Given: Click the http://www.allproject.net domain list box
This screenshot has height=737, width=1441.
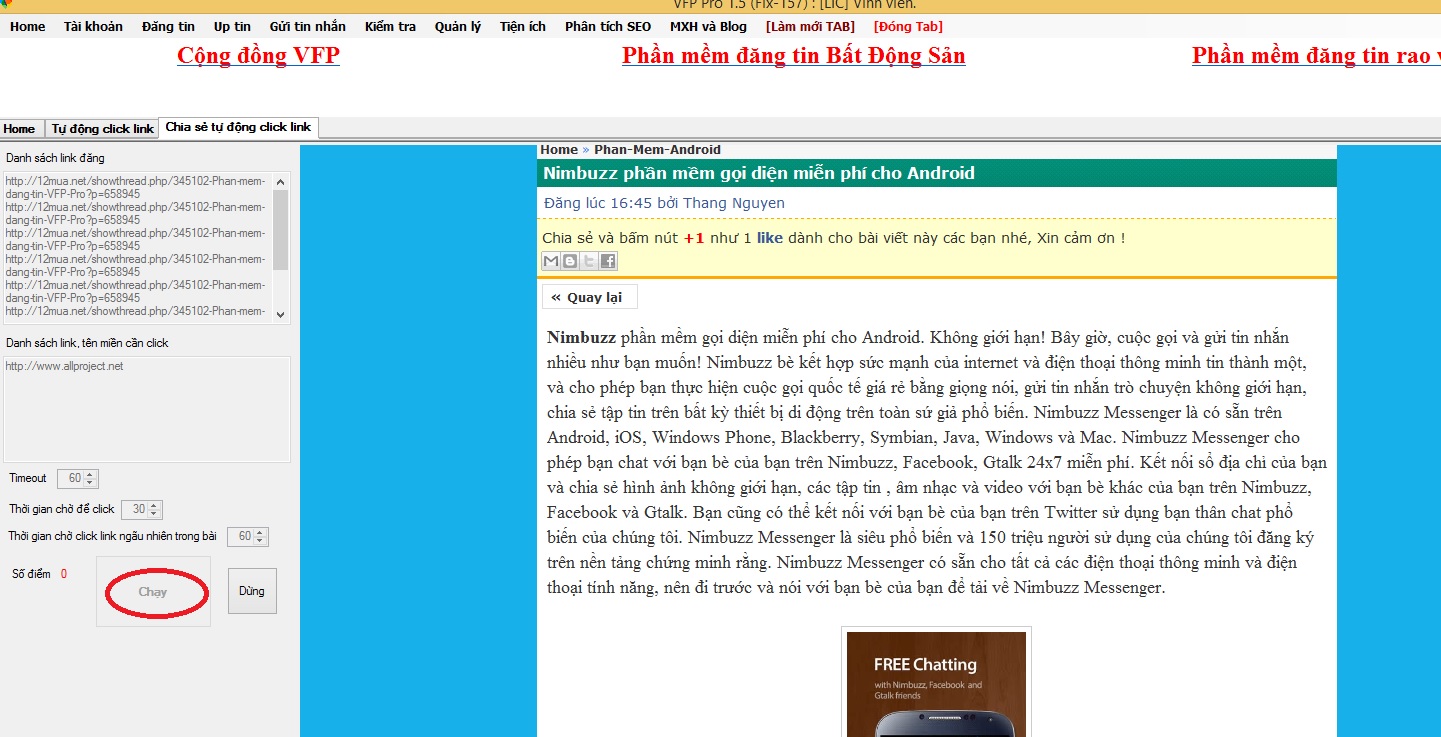Looking at the screenshot, I should pos(146,409).
